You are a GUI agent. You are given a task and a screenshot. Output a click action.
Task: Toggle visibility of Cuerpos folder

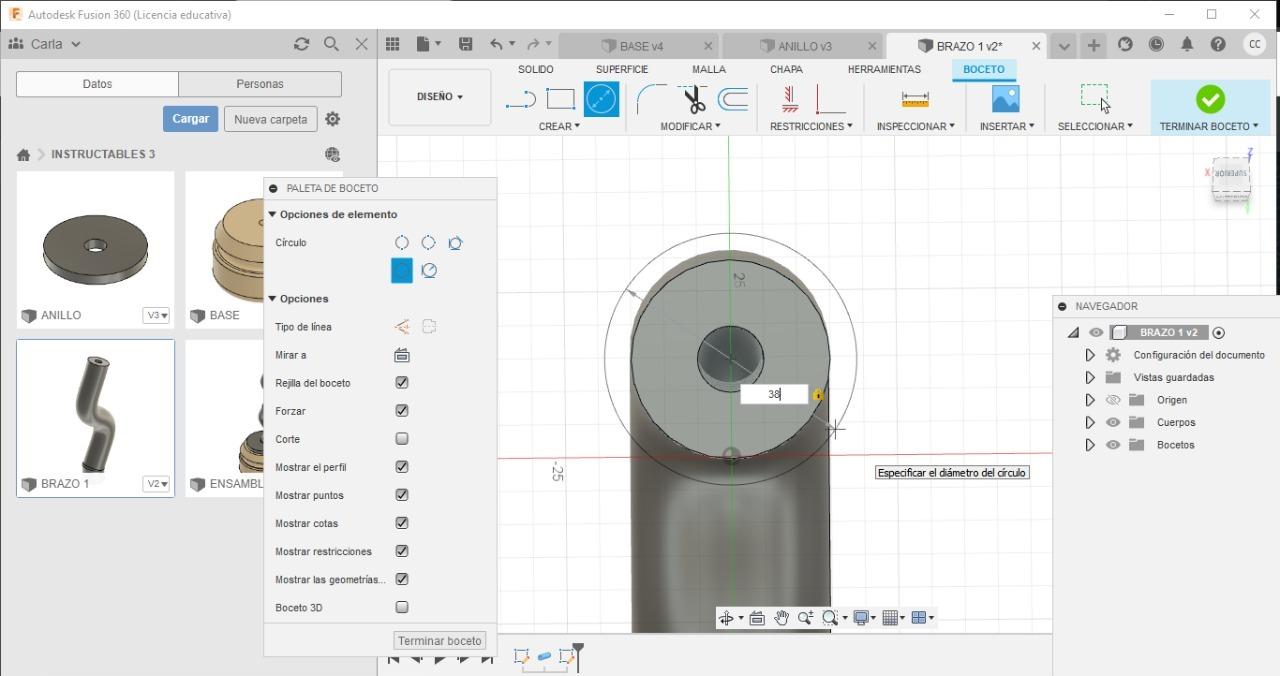[1113, 422]
